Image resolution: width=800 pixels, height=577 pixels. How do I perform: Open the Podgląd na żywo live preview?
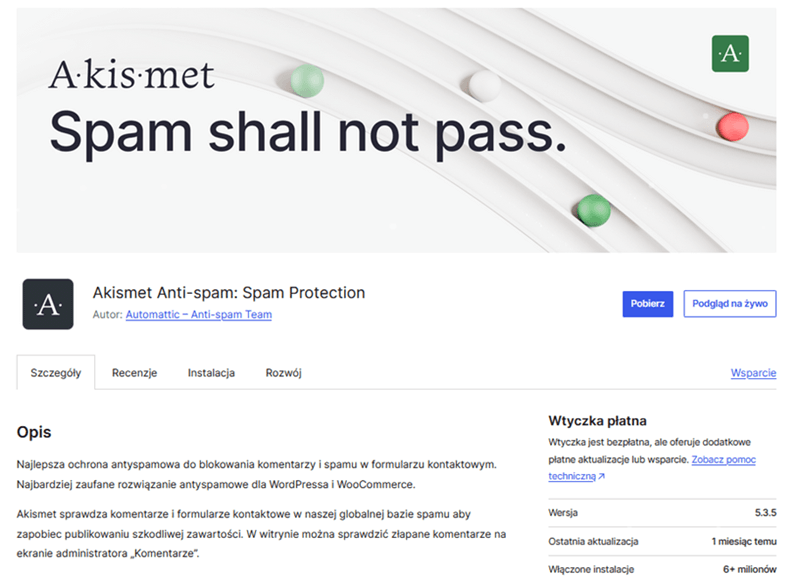click(730, 305)
